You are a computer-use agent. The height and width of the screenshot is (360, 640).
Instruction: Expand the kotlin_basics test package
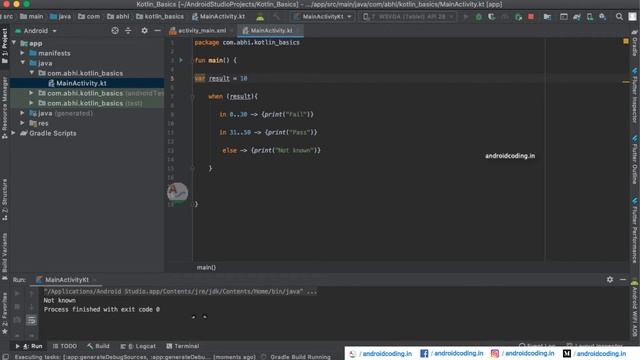[32, 103]
